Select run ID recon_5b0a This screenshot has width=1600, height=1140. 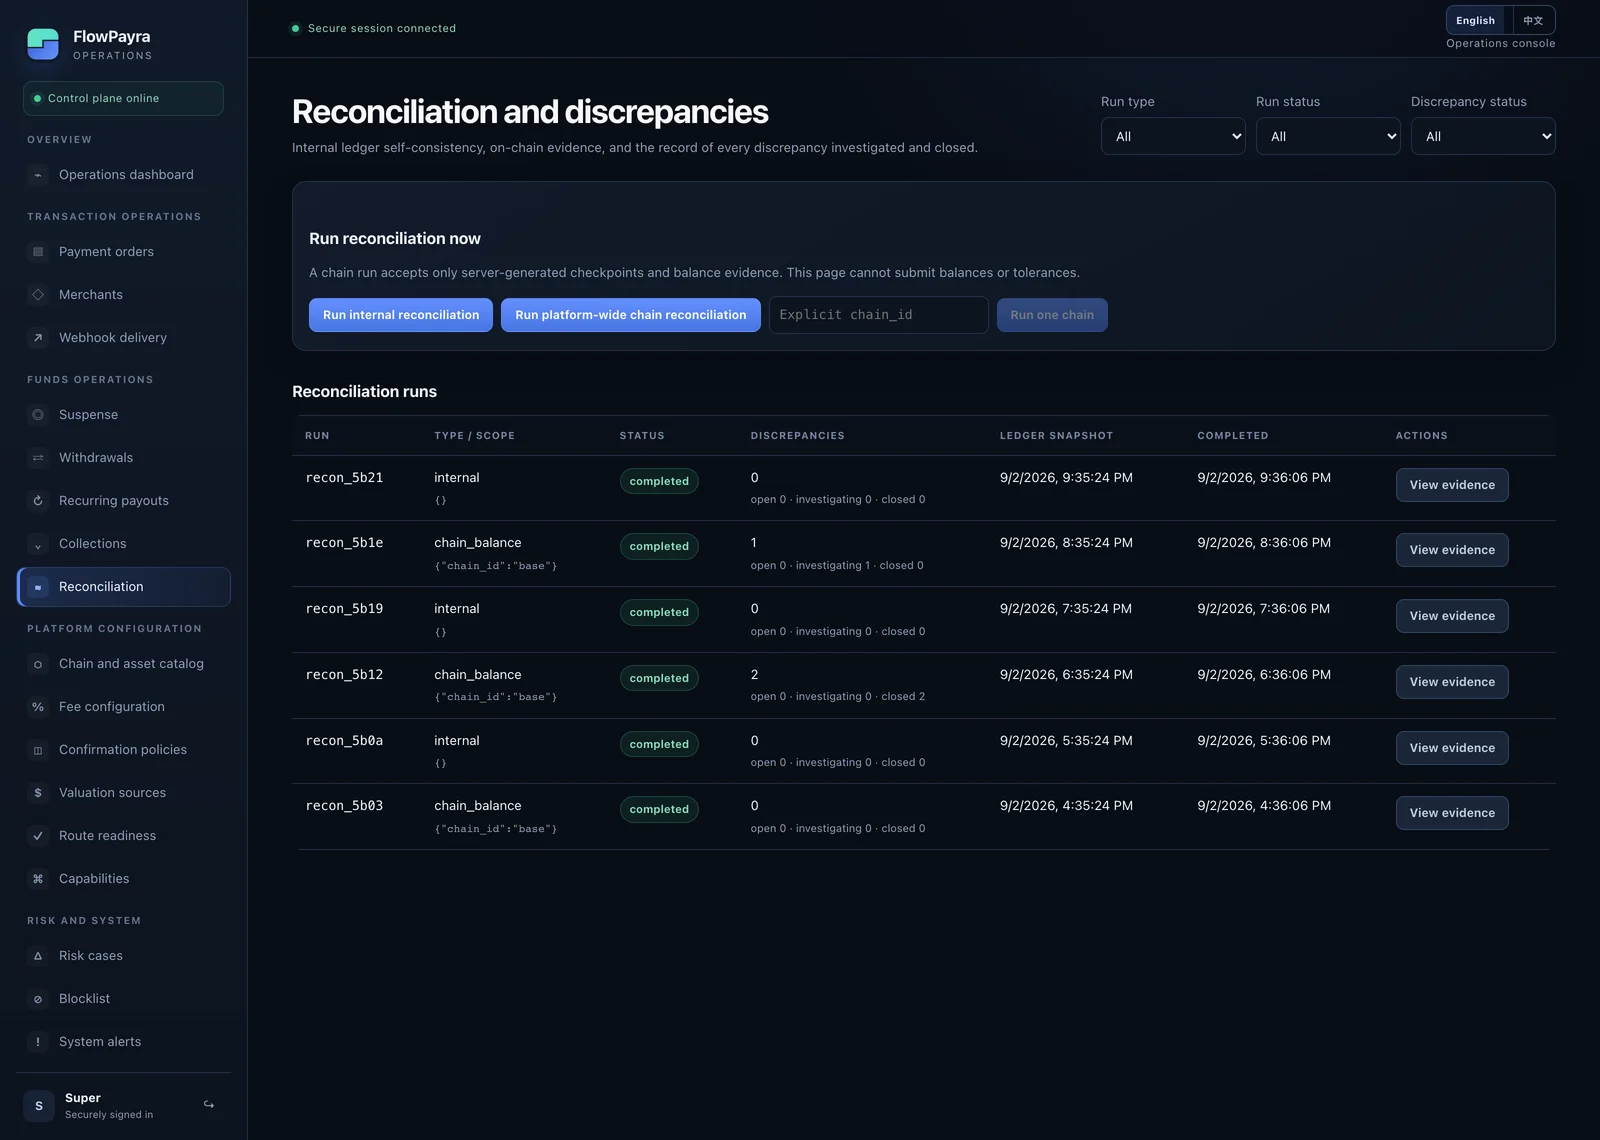click(344, 741)
